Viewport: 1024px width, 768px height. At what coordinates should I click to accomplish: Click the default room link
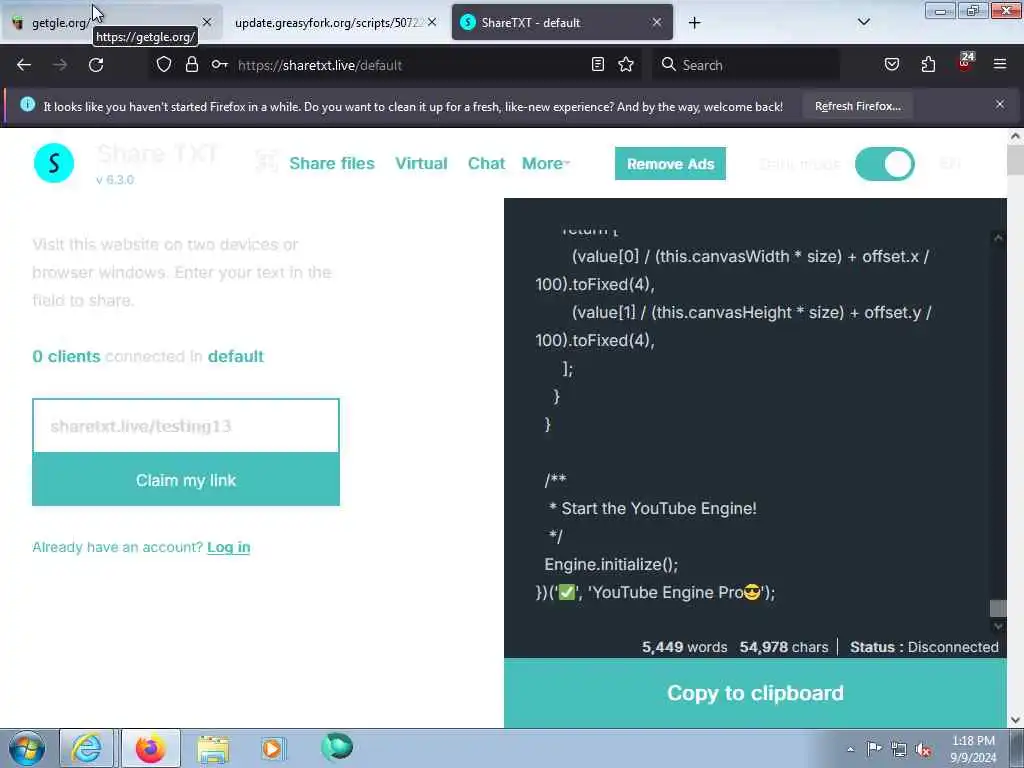(x=236, y=357)
